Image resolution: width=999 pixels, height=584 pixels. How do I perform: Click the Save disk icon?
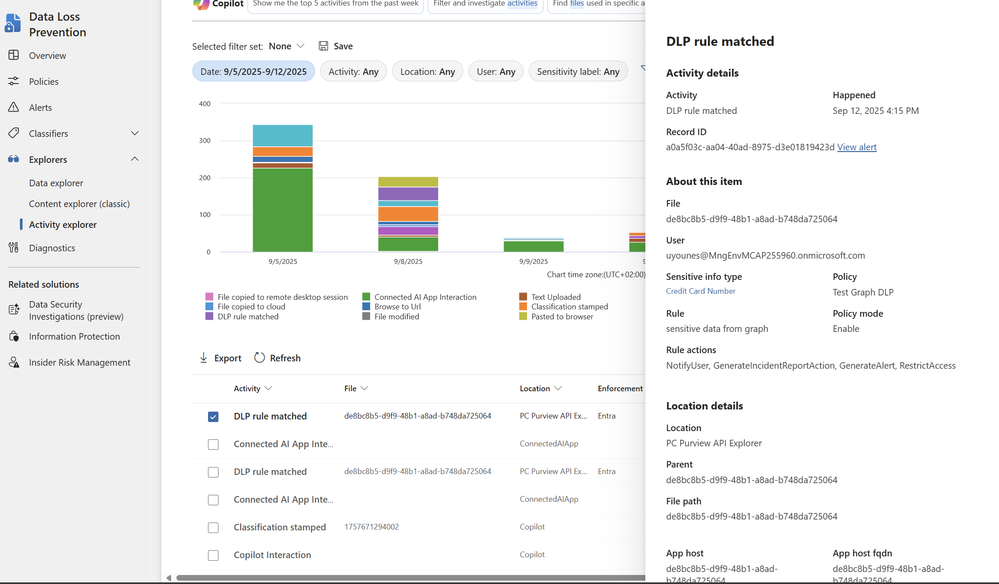324,46
